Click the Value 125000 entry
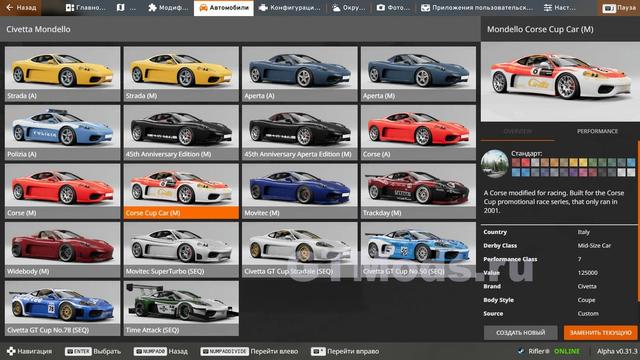The image size is (640, 360). pyautogui.click(x=559, y=273)
